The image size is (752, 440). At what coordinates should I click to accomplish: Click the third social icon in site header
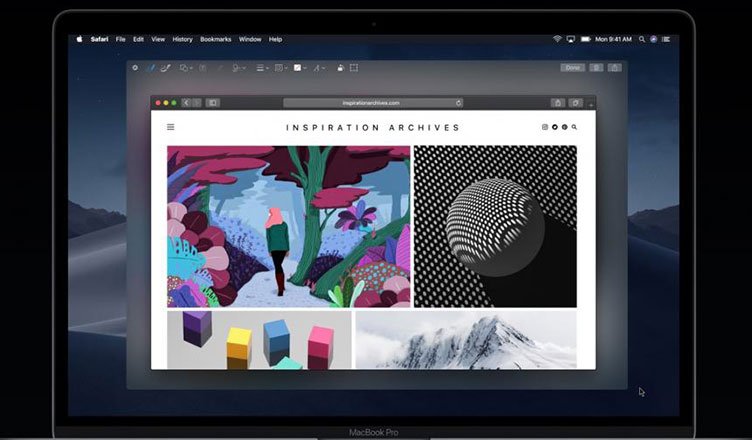[564, 127]
